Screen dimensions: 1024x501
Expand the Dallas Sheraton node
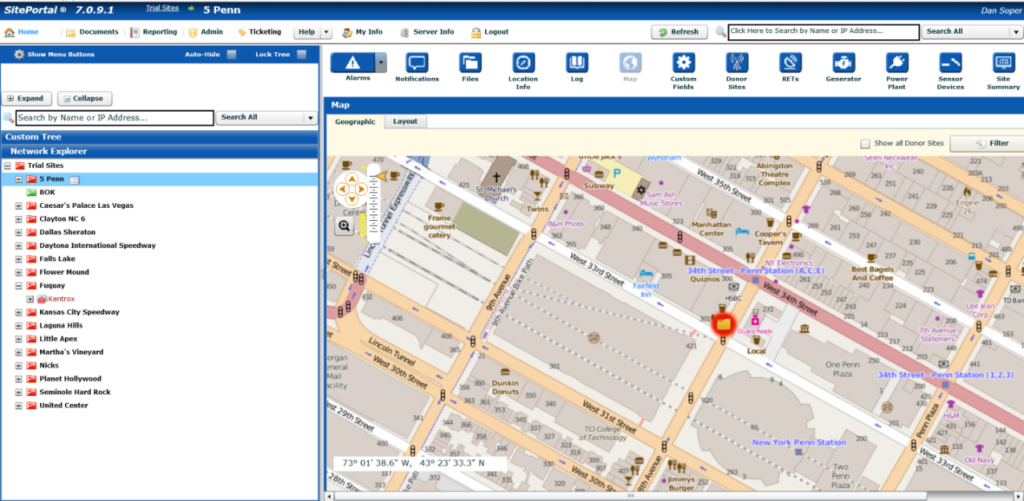[18, 233]
